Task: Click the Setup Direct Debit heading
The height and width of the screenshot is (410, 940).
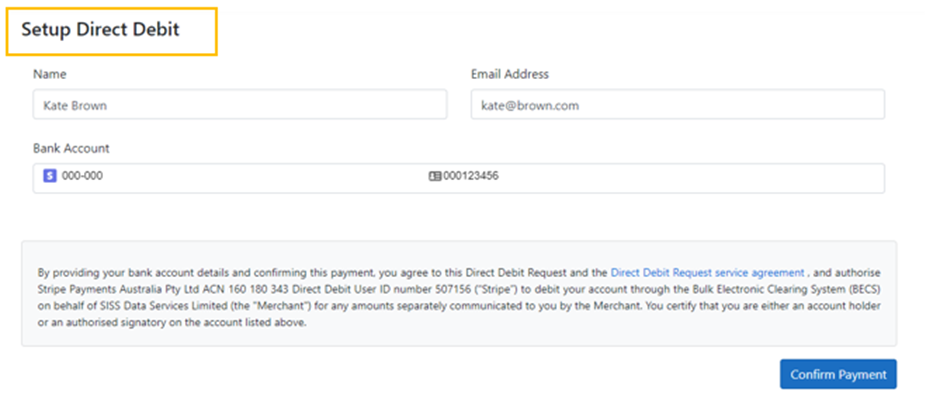Action: click(100, 30)
